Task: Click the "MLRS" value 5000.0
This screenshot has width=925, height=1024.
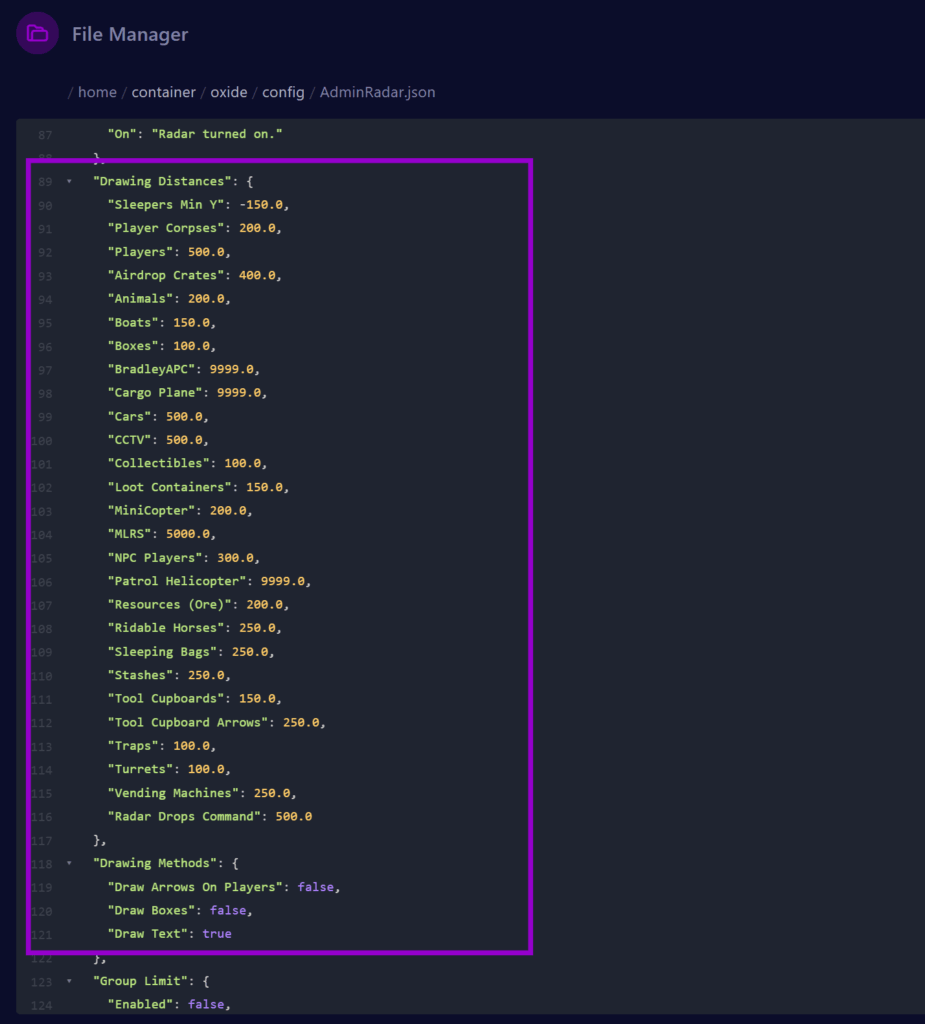Action: point(188,534)
